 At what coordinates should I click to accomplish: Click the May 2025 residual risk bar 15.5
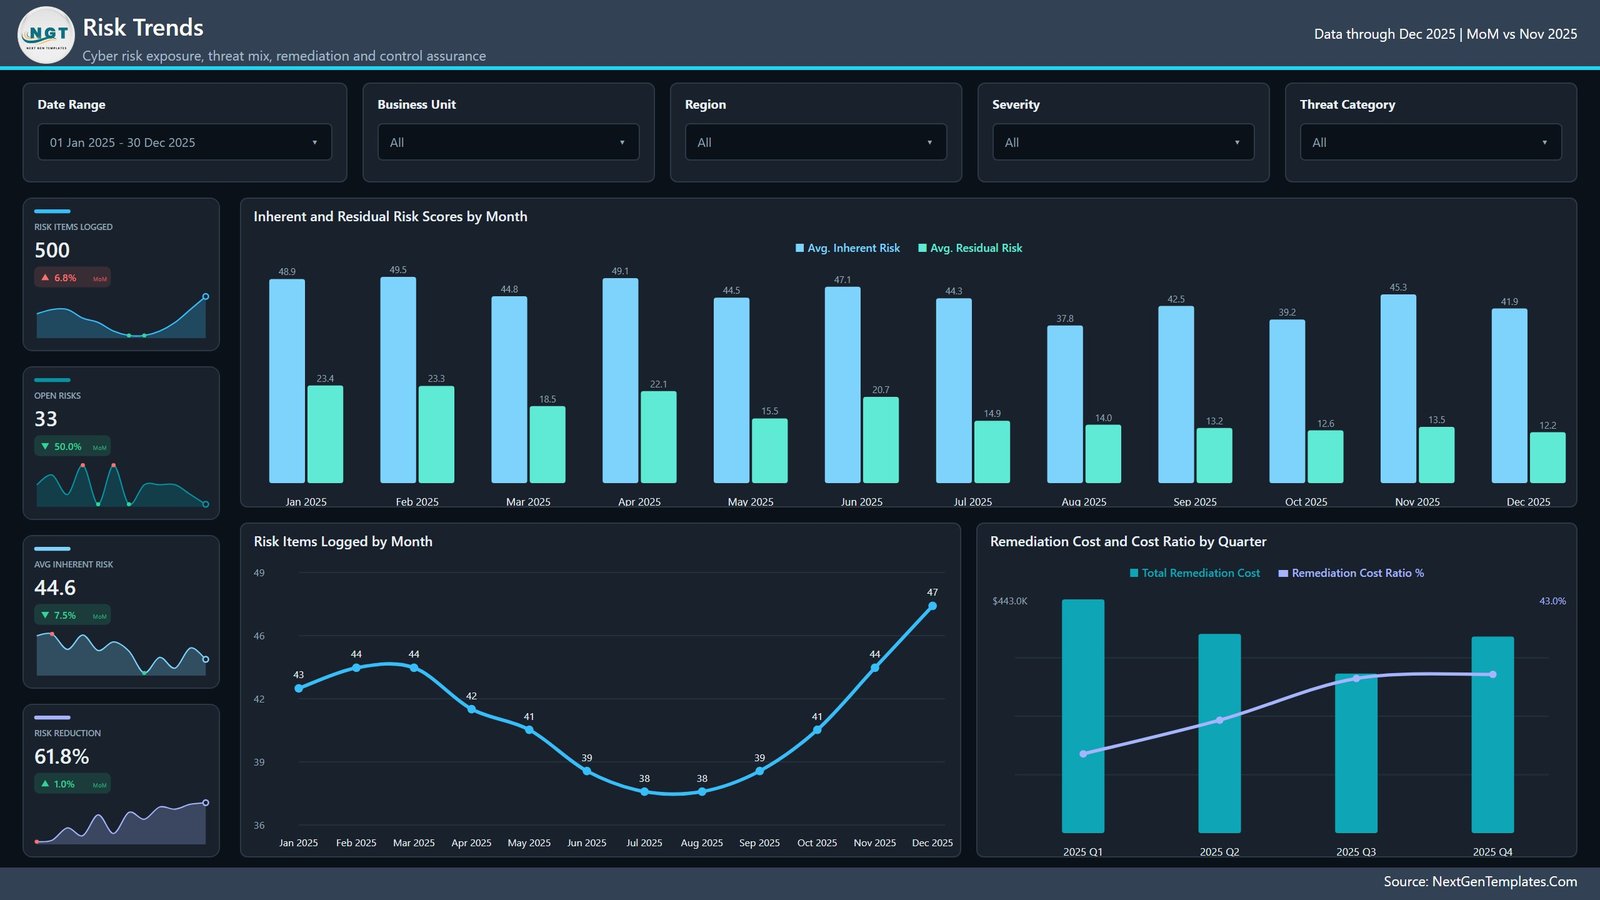[769, 451]
